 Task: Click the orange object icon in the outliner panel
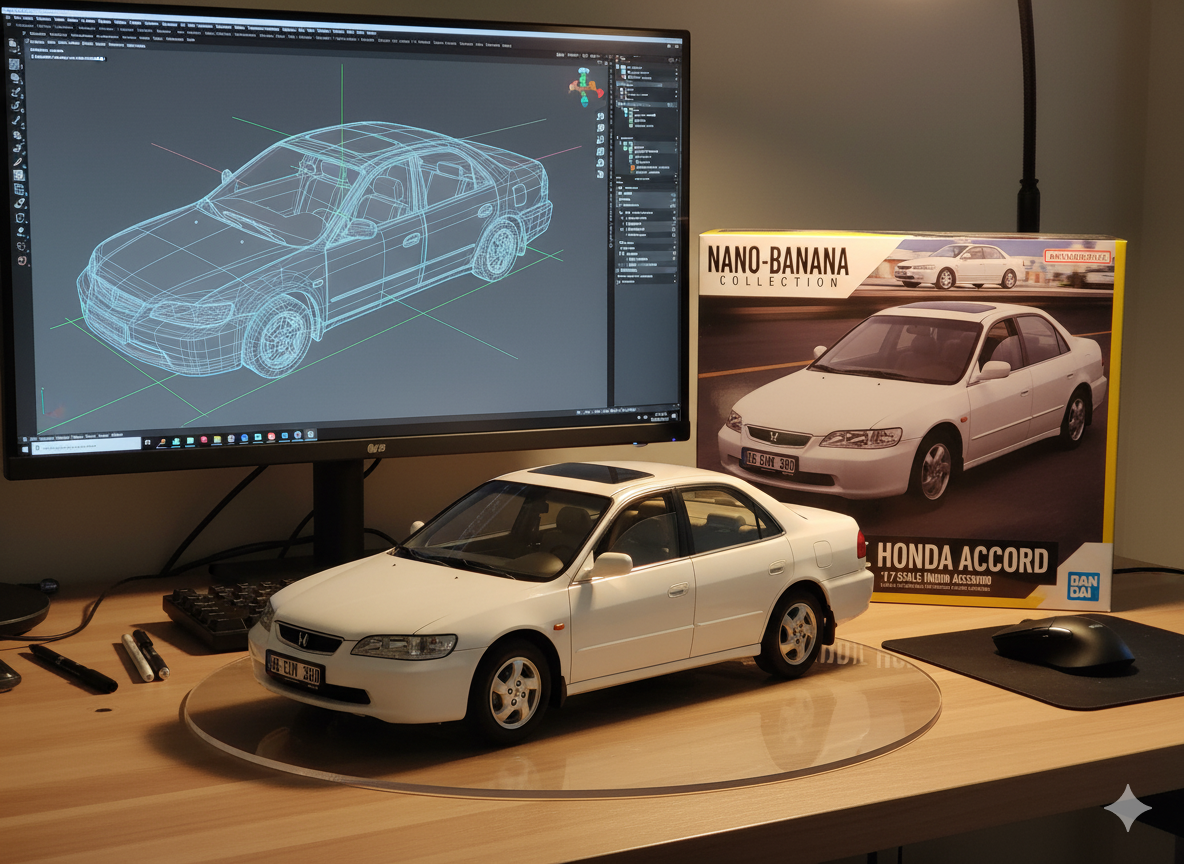pos(633,168)
